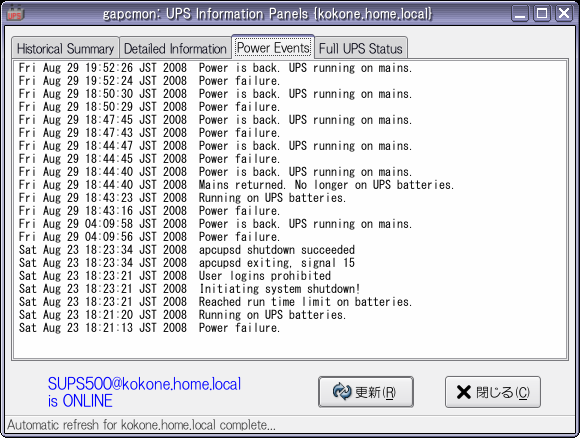Click the X icon on 閉じる button

(x=464, y=392)
